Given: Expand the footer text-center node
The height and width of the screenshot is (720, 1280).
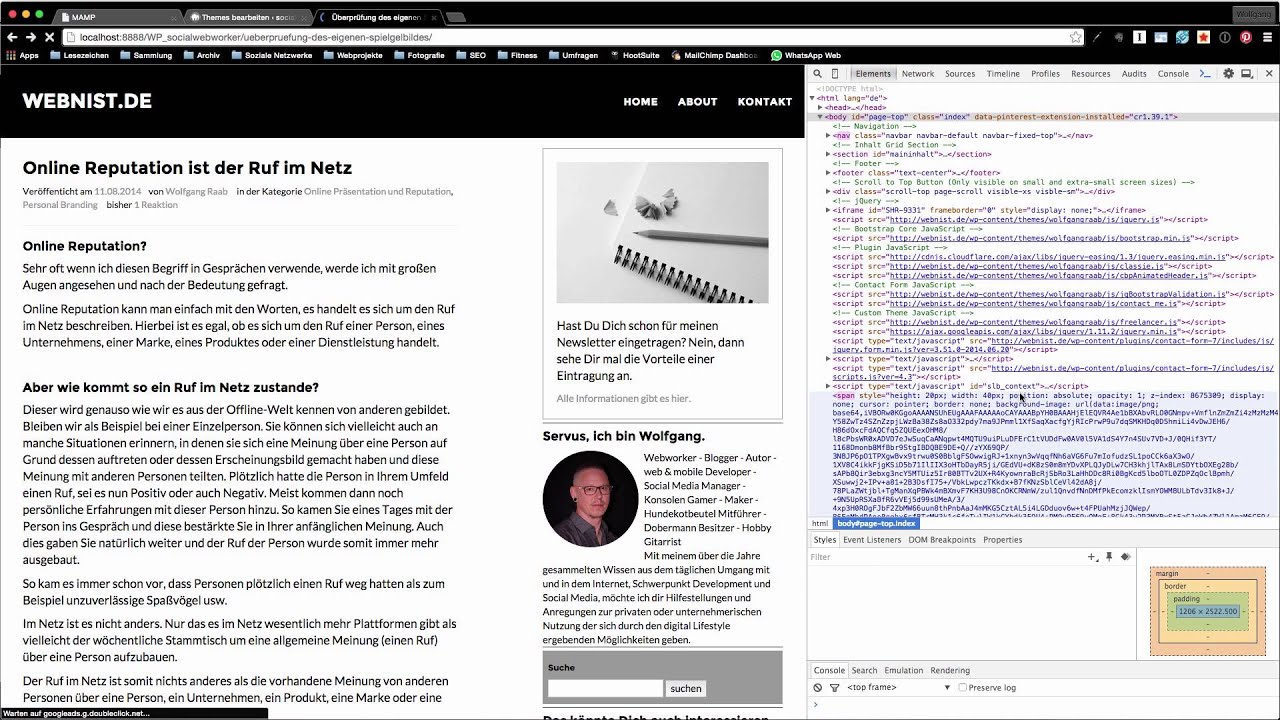Looking at the screenshot, I should point(829,173).
